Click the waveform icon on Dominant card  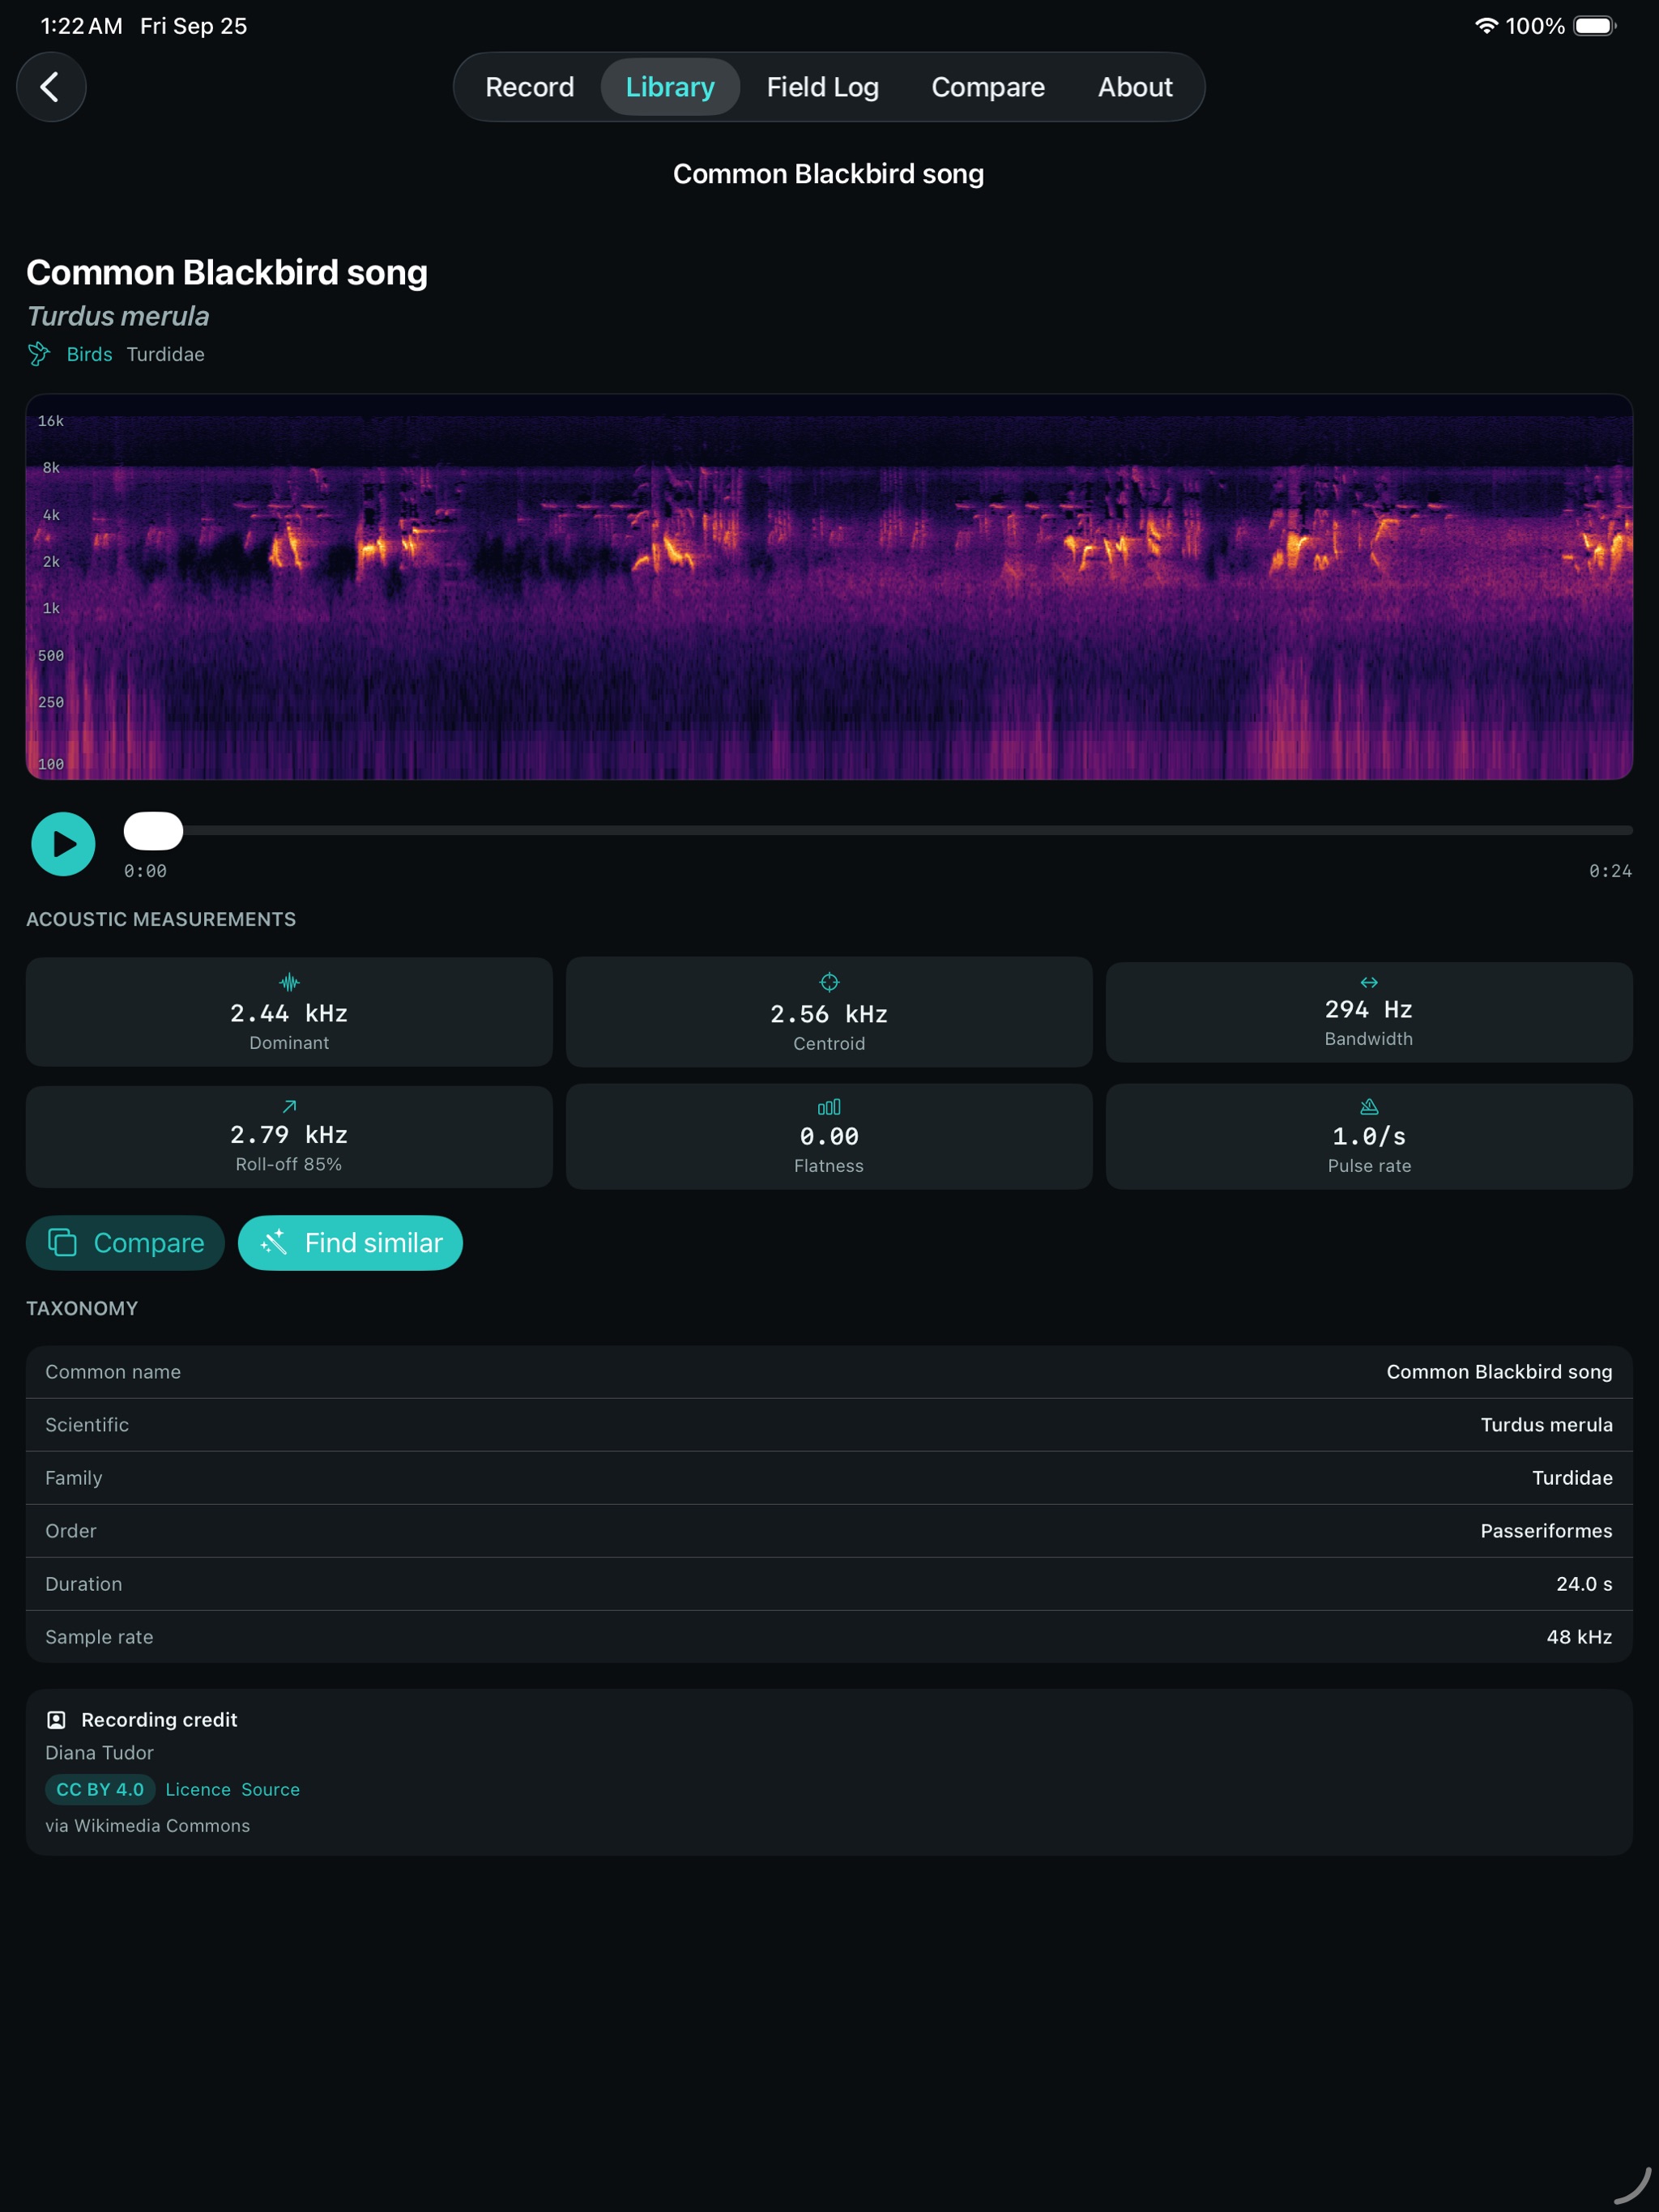click(x=289, y=982)
